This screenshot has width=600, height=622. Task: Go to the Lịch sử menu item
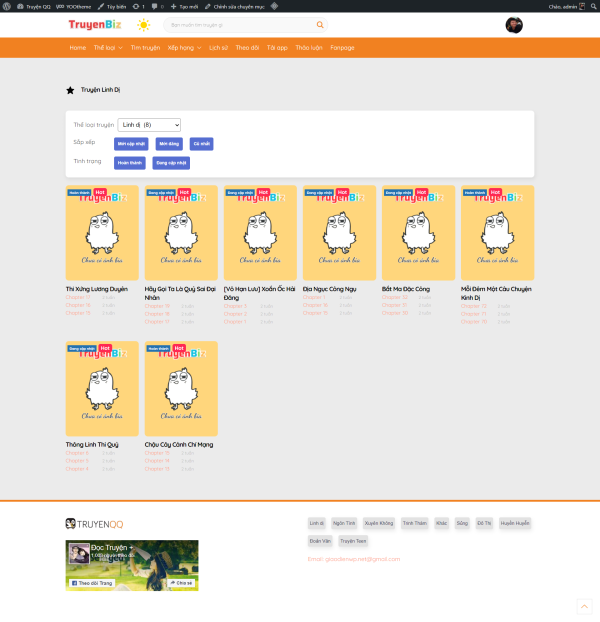coord(218,47)
